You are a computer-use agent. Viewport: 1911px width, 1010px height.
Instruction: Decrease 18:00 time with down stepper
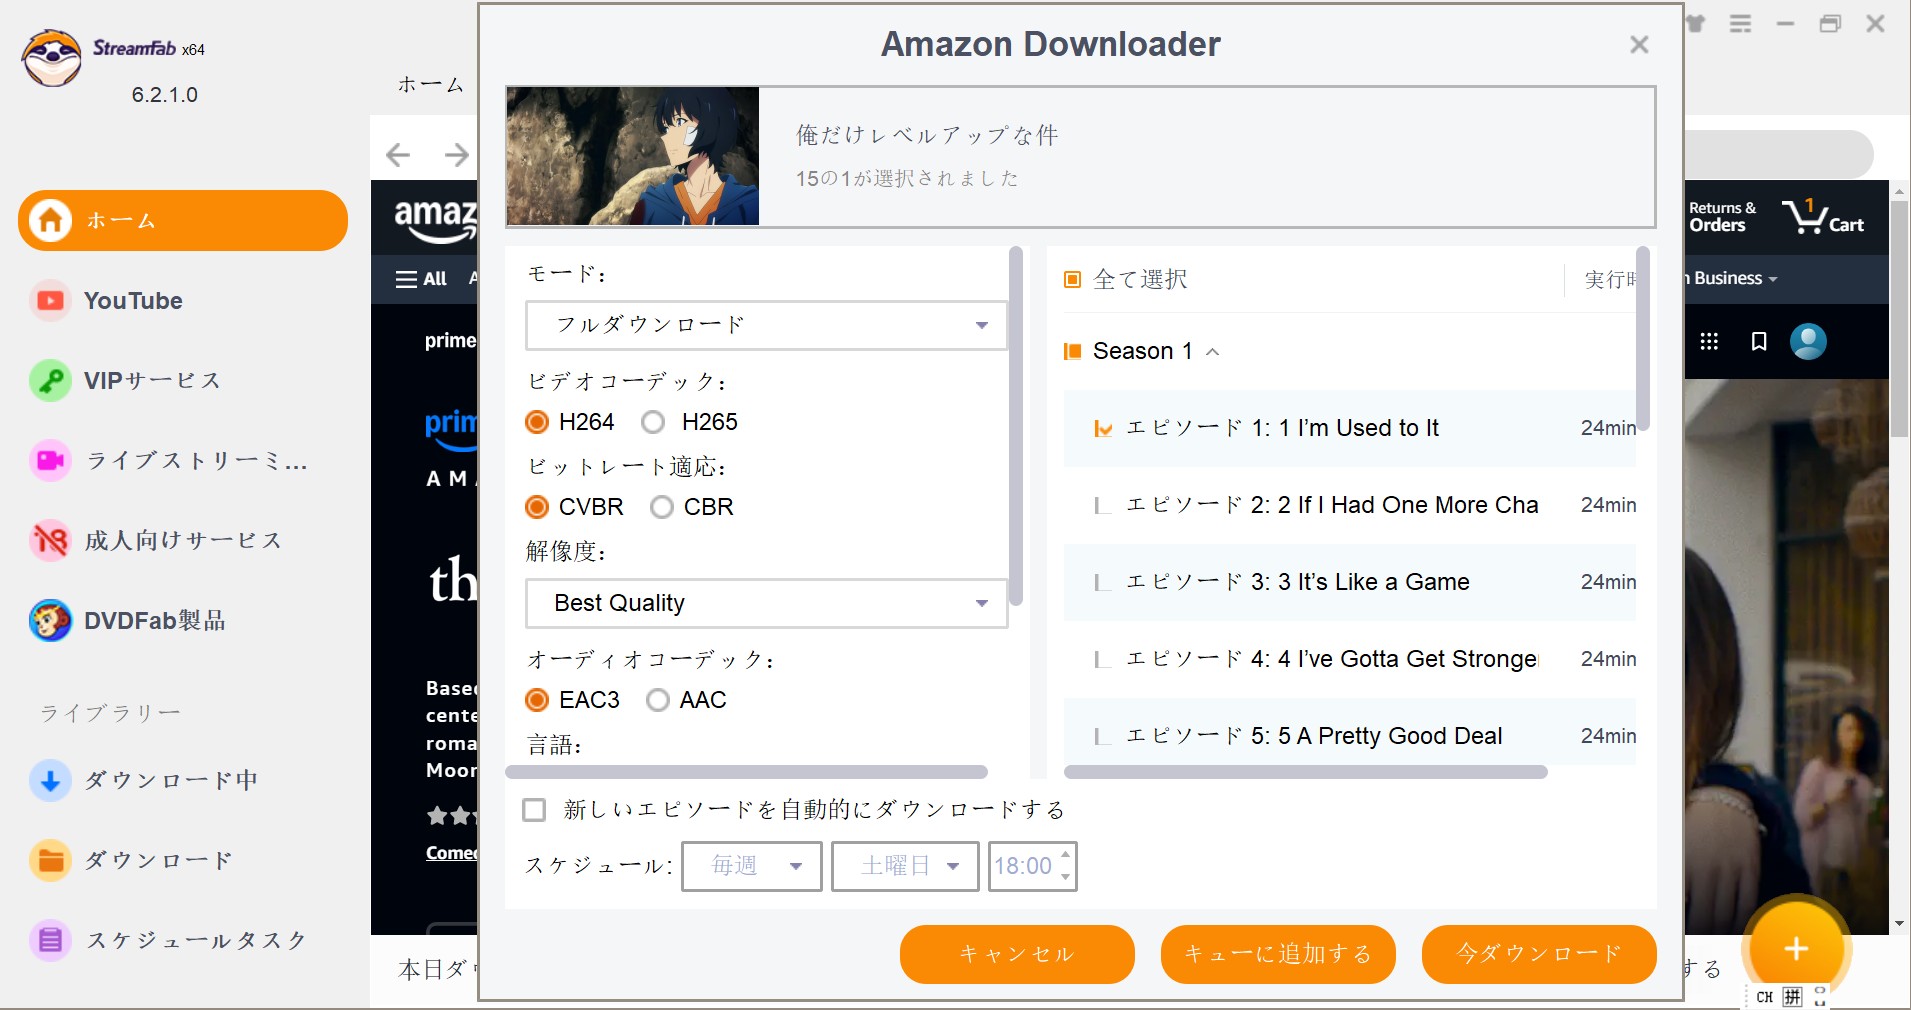click(x=1066, y=877)
